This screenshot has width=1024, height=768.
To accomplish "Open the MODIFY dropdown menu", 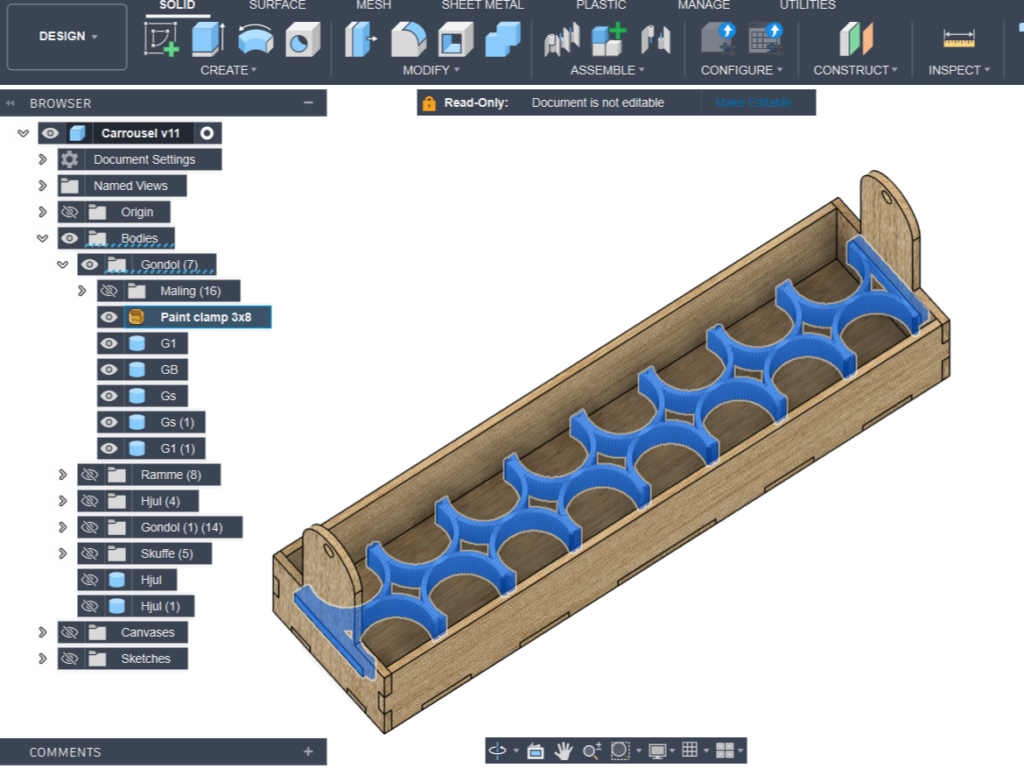I will pos(431,70).
